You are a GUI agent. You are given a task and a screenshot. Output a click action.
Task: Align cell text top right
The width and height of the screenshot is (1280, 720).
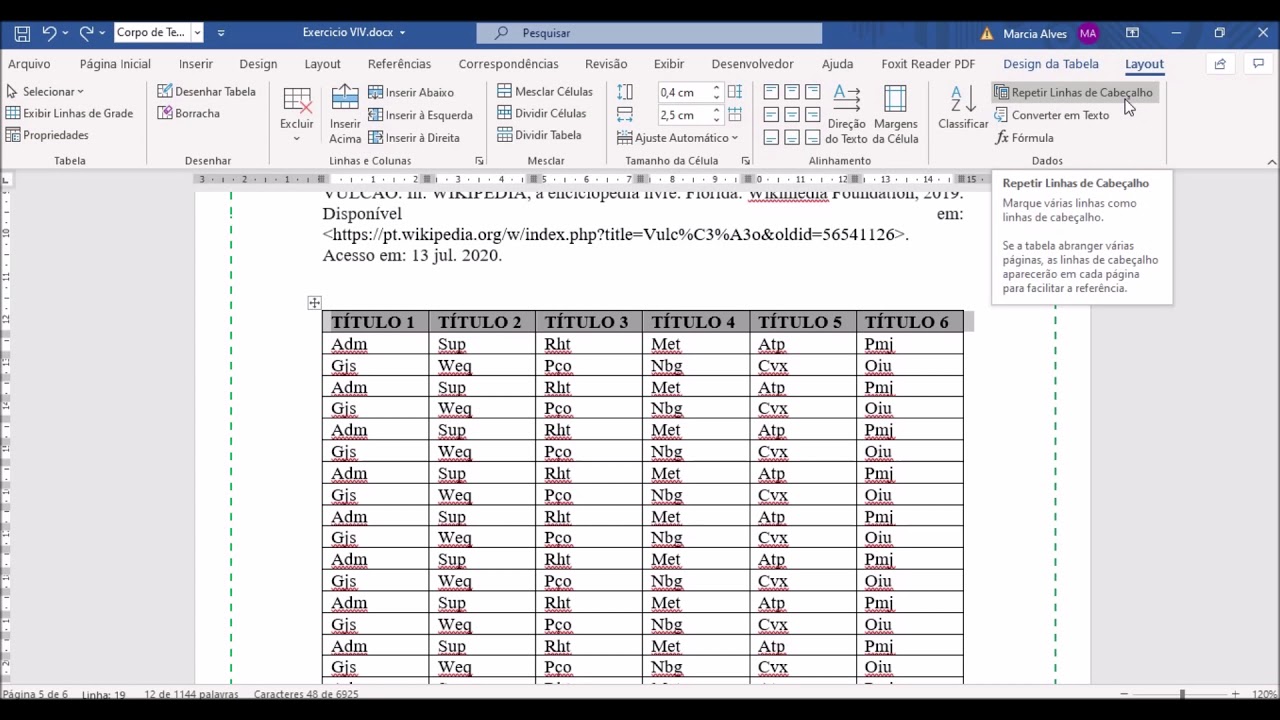tap(813, 92)
